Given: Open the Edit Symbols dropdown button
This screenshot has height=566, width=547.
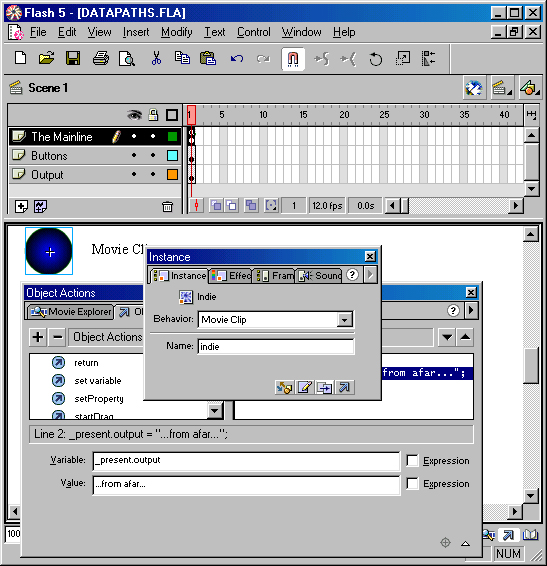Looking at the screenshot, I should pyautogui.click(x=529, y=88).
